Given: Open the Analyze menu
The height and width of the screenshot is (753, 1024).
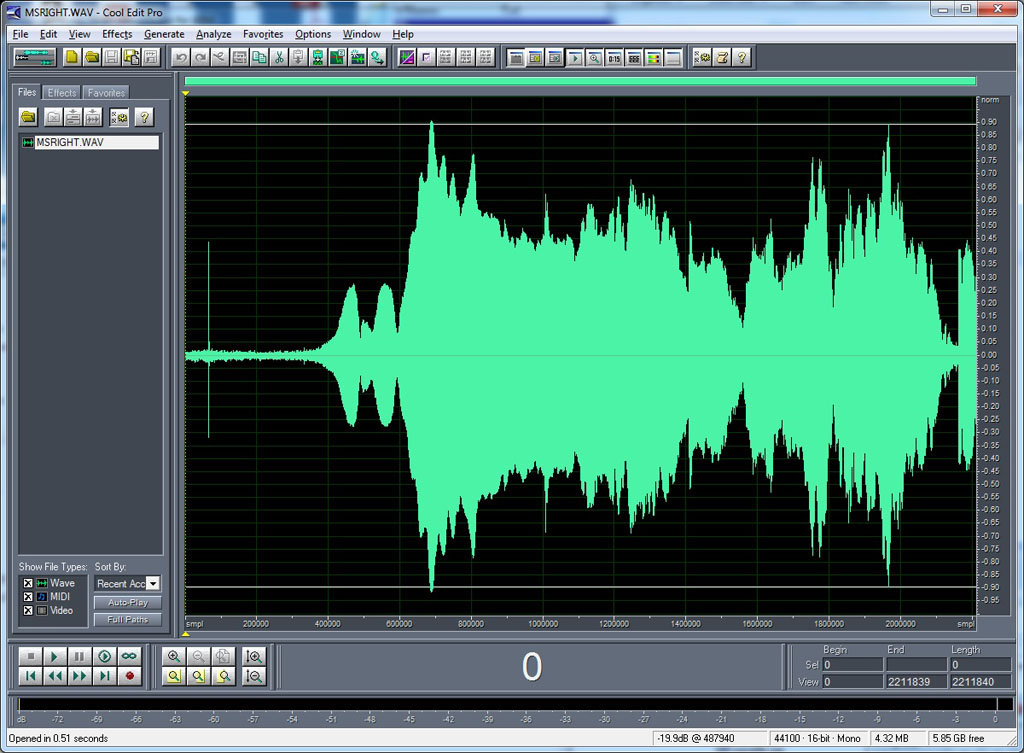Looking at the screenshot, I should (213, 34).
